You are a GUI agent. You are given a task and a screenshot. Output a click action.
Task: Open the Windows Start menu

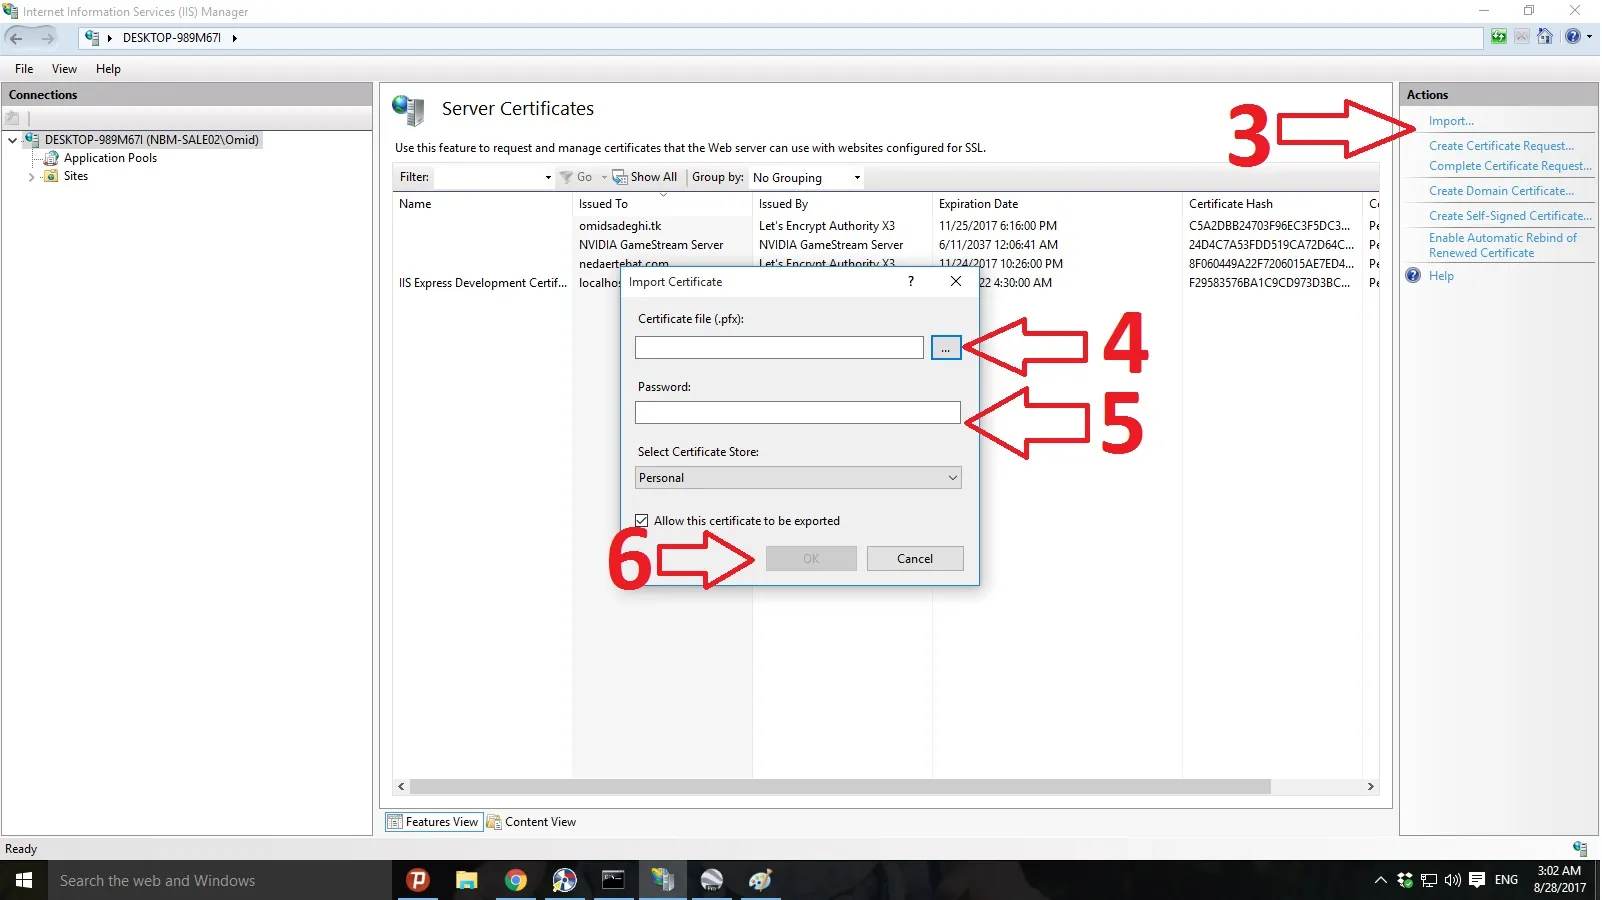(x=24, y=880)
